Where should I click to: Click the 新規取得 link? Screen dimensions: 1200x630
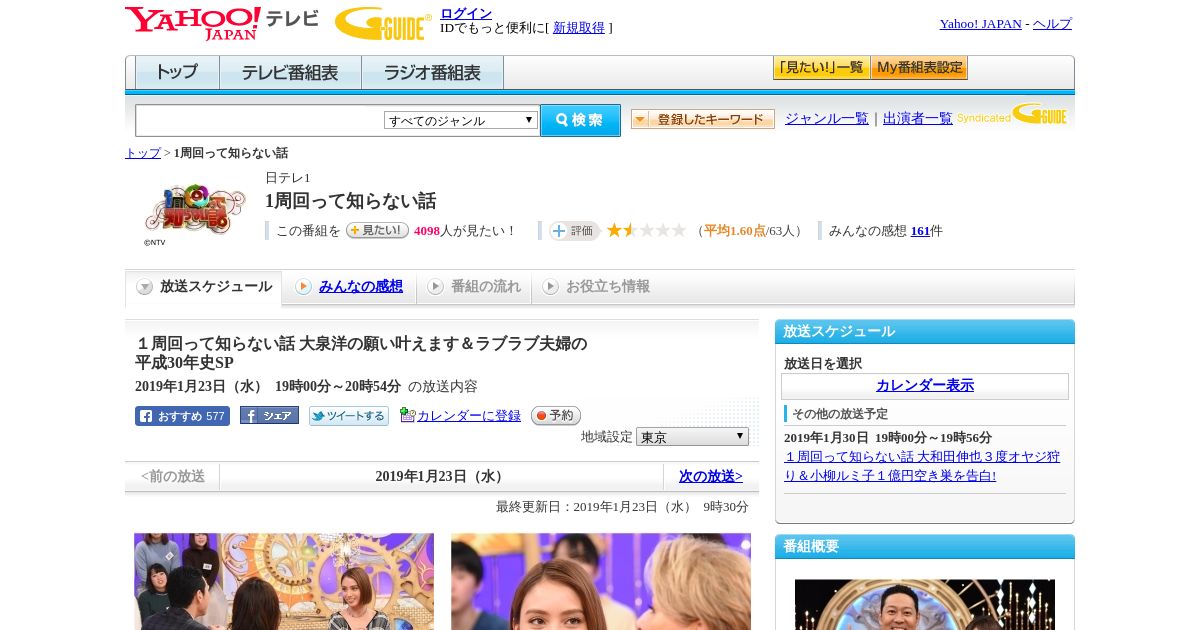[579, 27]
